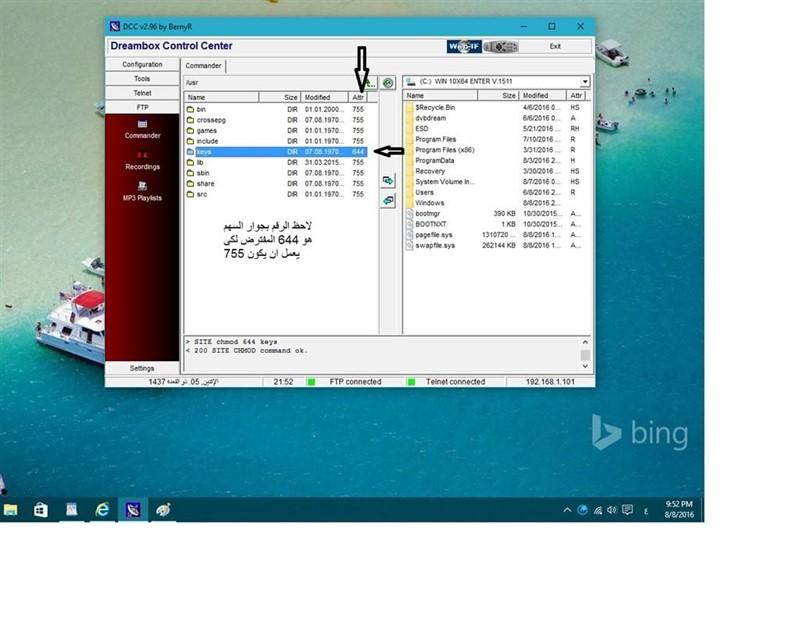This screenshot has height=639, width=800.
Task: Select the FTP section
Action: click(142, 107)
